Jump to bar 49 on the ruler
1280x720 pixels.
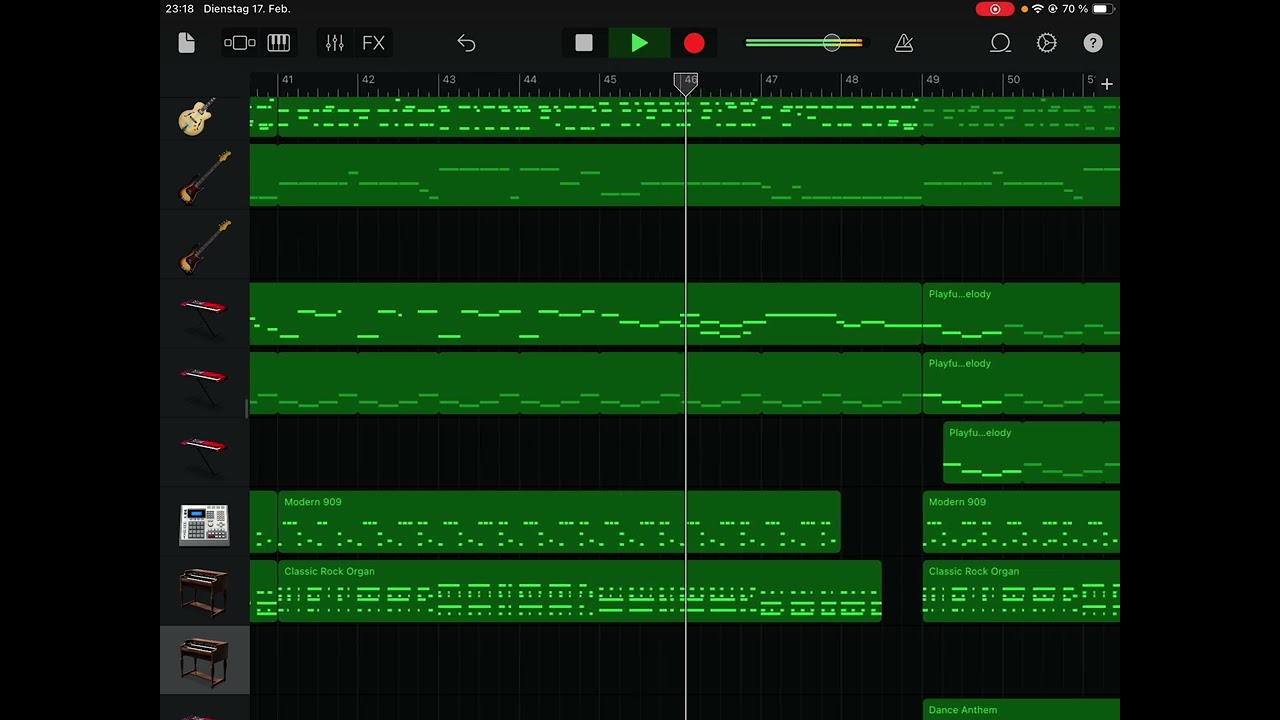click(x=933, y=80)
